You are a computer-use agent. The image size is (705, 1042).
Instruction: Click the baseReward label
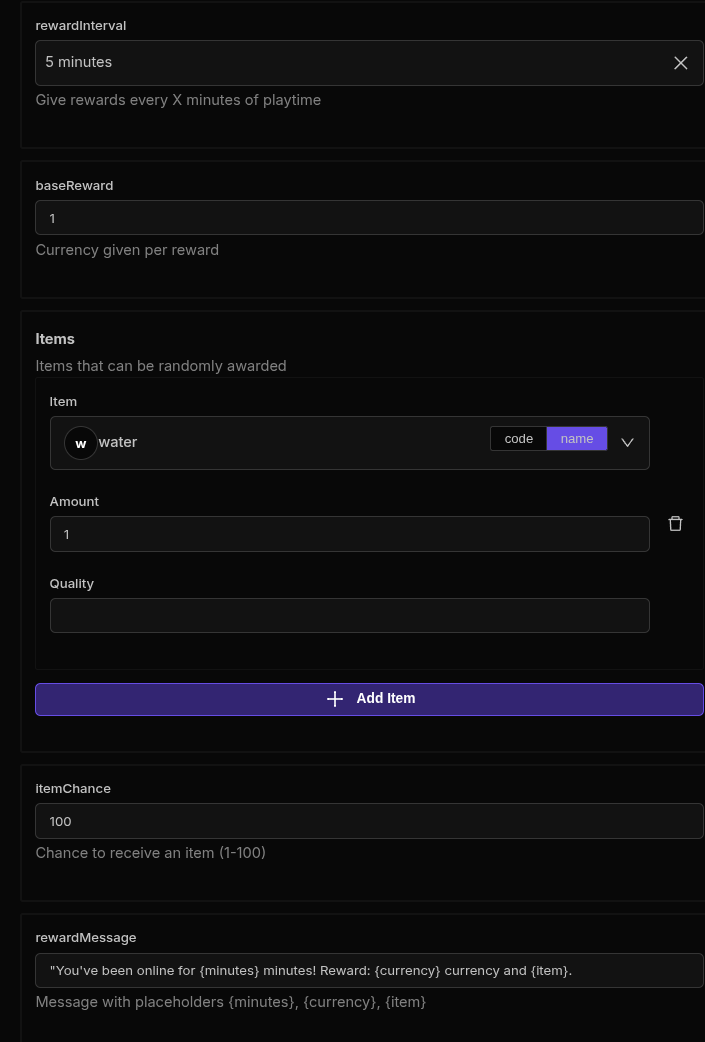point(74,186)
